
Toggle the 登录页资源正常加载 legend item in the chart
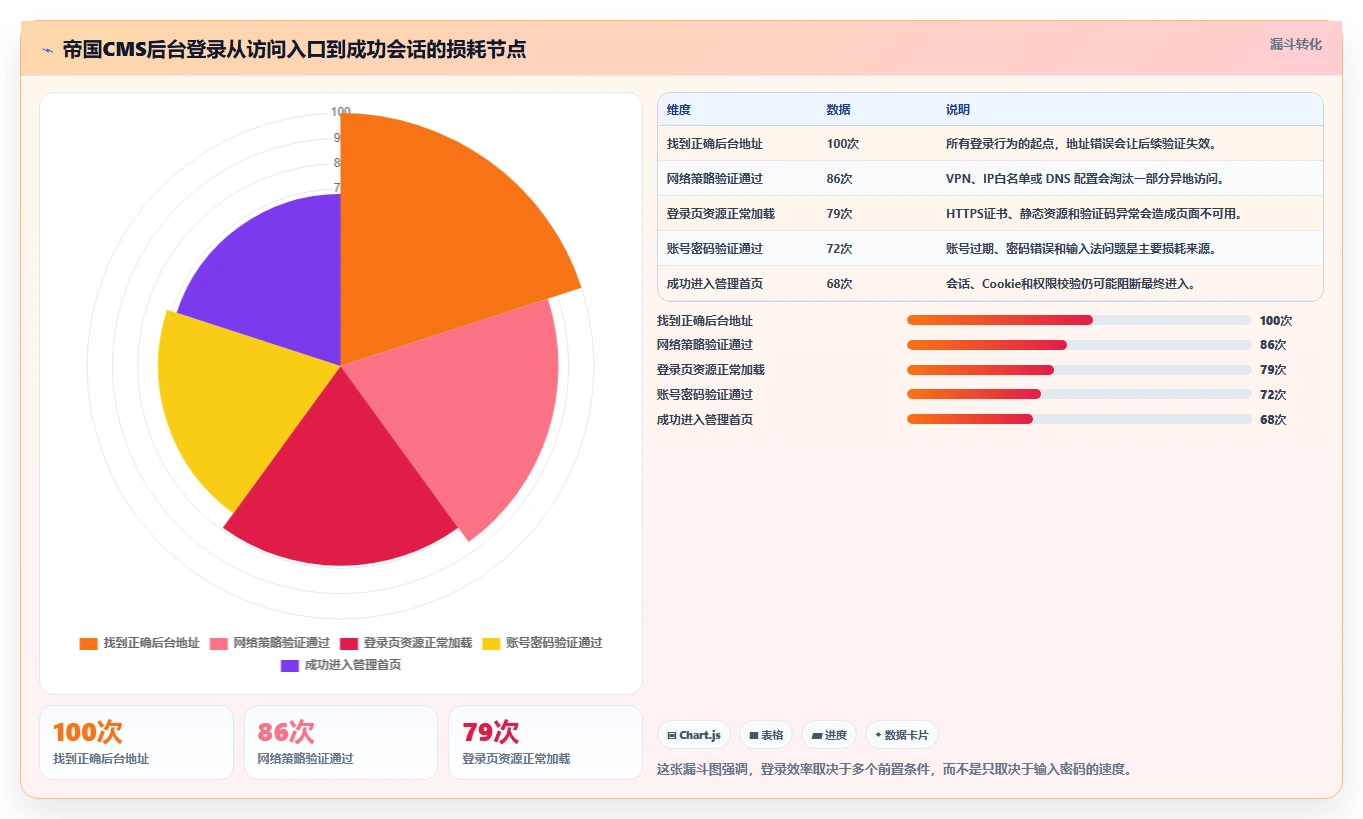click(x=405, y=643)
